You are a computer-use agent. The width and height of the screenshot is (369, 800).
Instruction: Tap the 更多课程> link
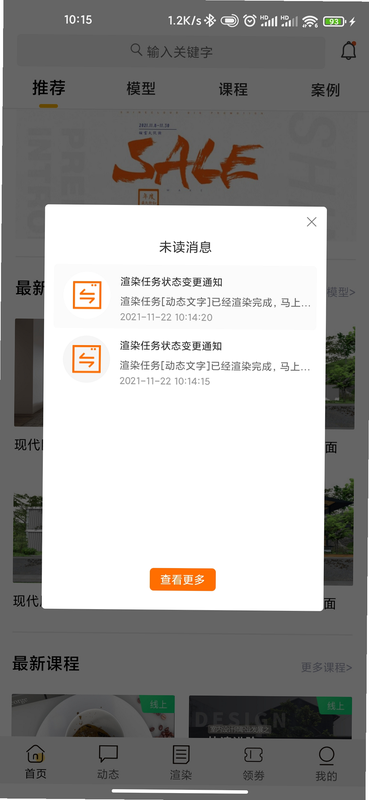click(326, 667)
